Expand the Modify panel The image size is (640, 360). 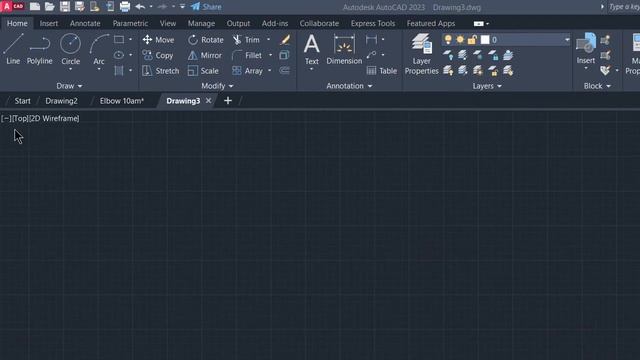tap(217, 86)
